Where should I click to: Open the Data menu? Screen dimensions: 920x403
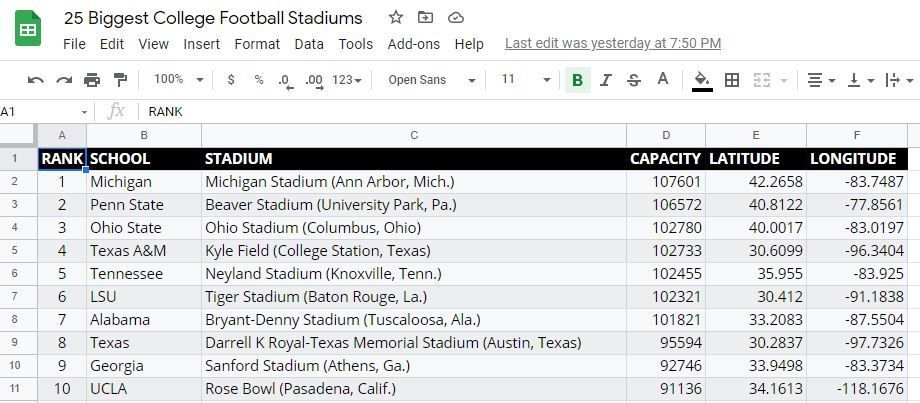tap(309, 44)
